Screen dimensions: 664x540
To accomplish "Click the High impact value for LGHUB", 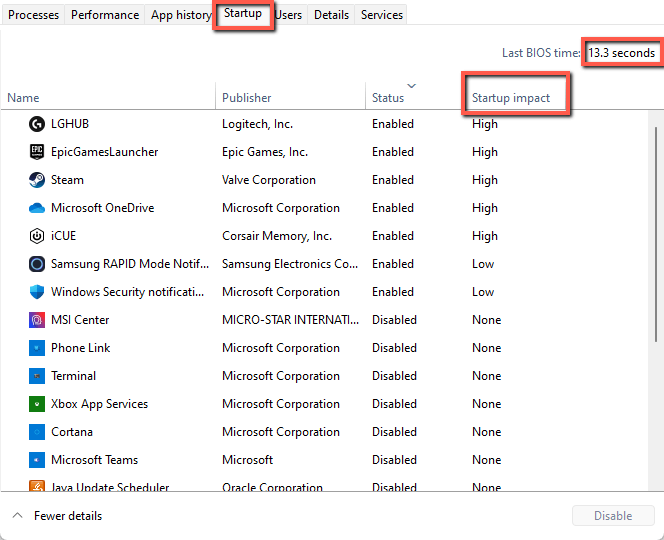I will tap(485, 124).
